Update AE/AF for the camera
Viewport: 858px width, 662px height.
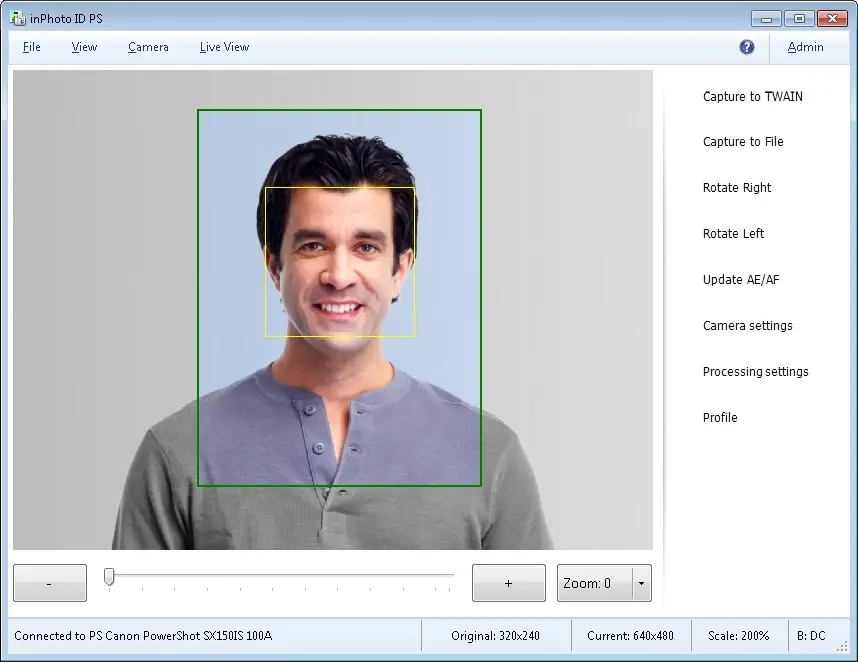tap(741, 280)
